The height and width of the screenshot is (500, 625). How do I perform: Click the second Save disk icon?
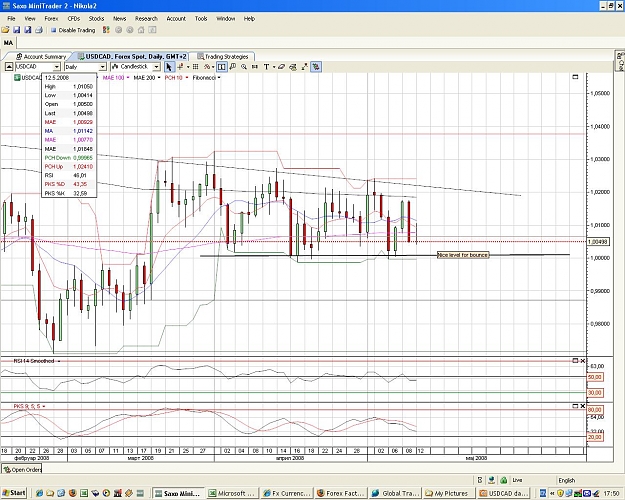(x=28, y=30)
